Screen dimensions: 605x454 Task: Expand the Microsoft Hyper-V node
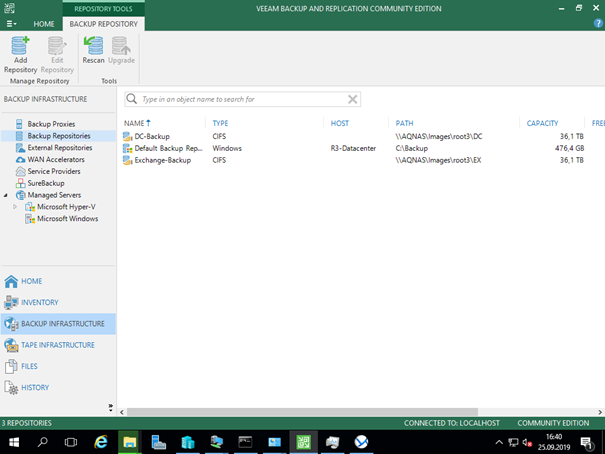[15, 207]
